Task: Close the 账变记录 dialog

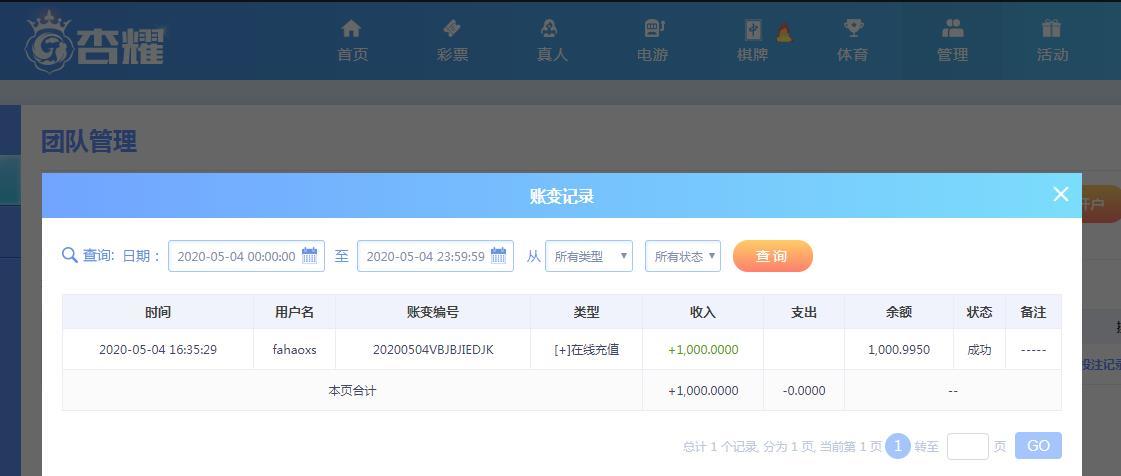Action: coord(1061,194)
